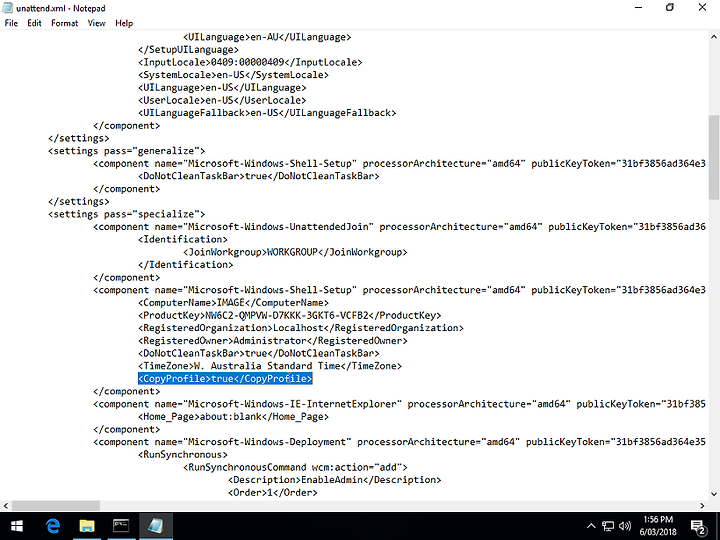
Task: Click the opening RunSynchronous tag line
Action: pos(183,455)
